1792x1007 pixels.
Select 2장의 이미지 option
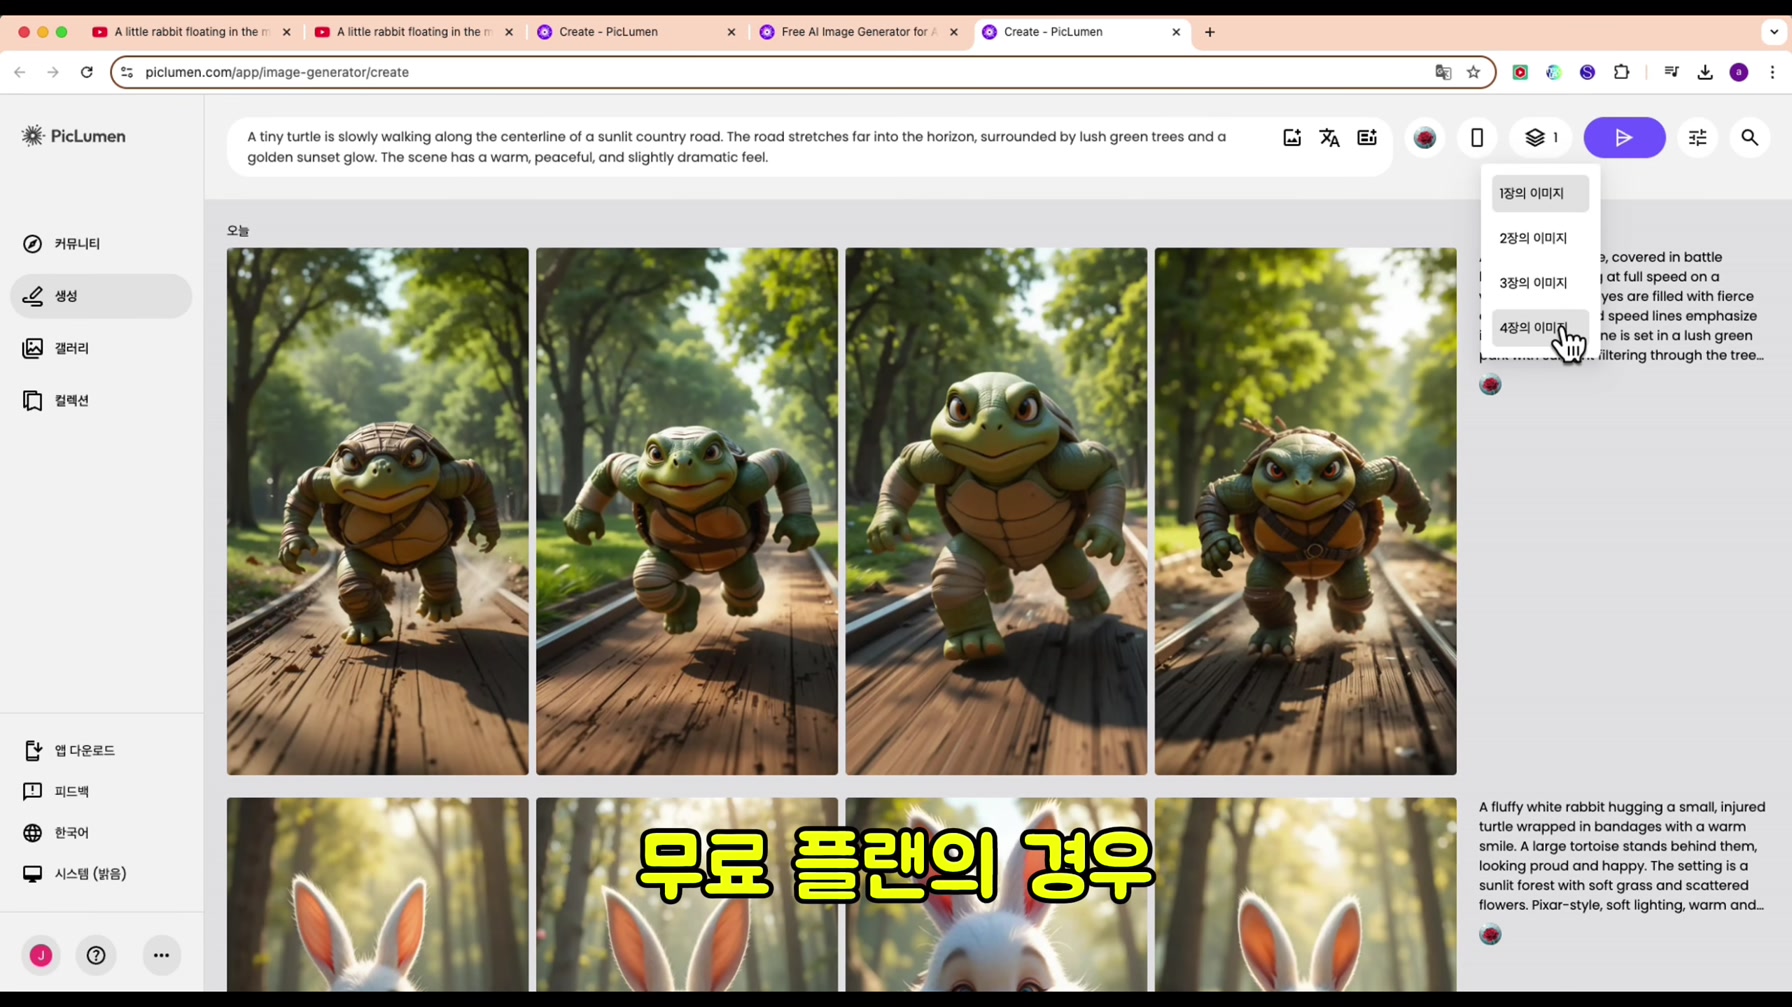click(x=1540, y=238)
